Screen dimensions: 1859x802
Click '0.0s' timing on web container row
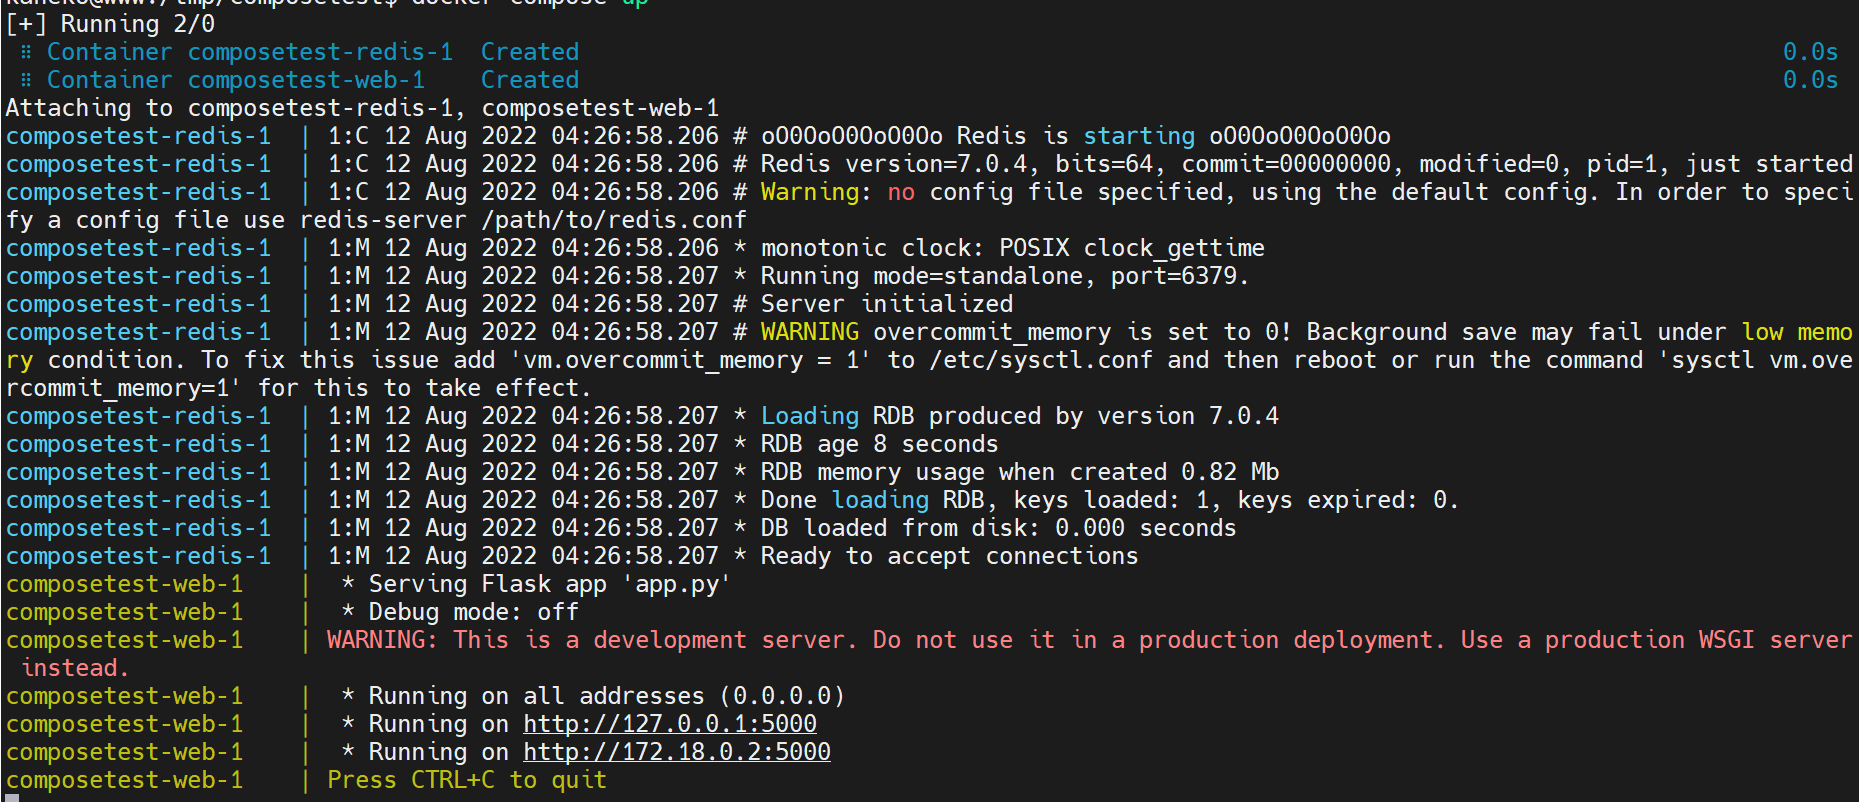click(1810, 79)
